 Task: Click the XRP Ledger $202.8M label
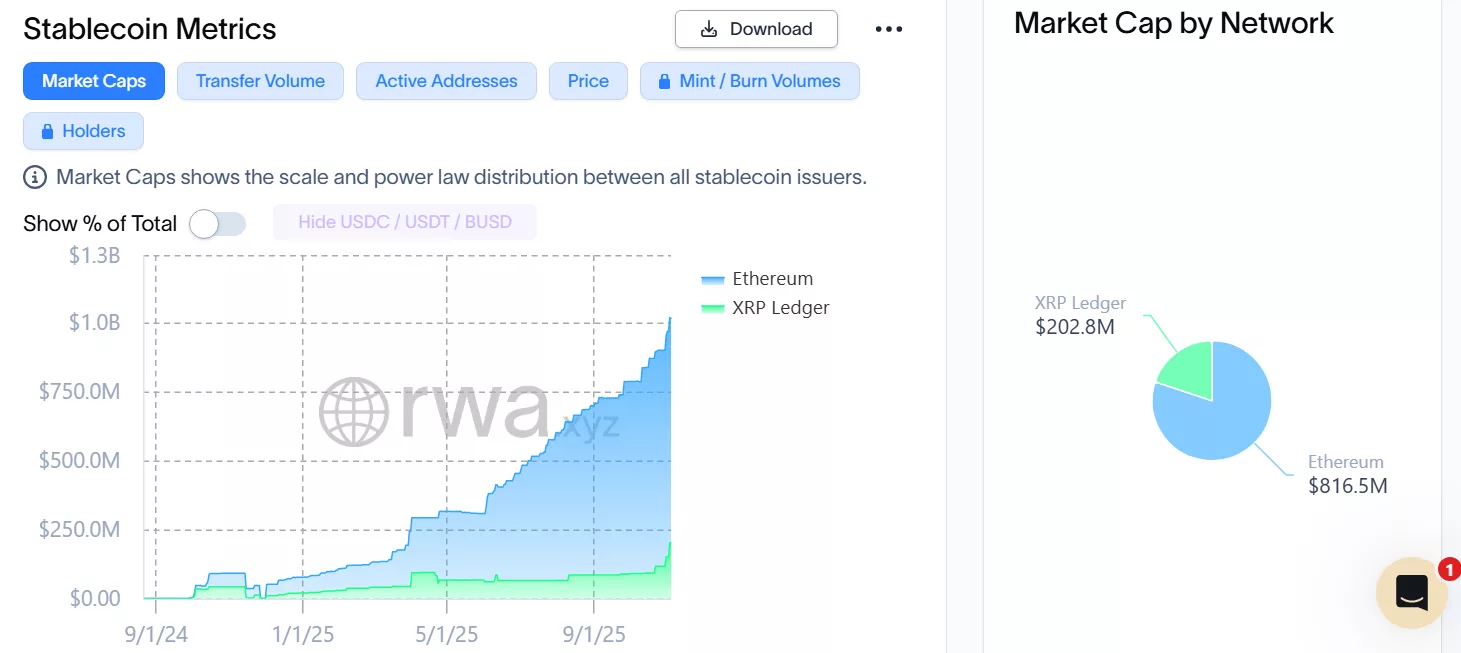click(1079, 314)
